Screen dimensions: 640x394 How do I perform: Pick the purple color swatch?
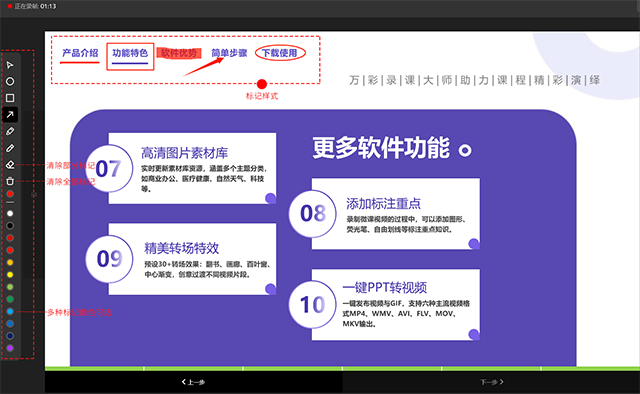click(x=10, y=348)
